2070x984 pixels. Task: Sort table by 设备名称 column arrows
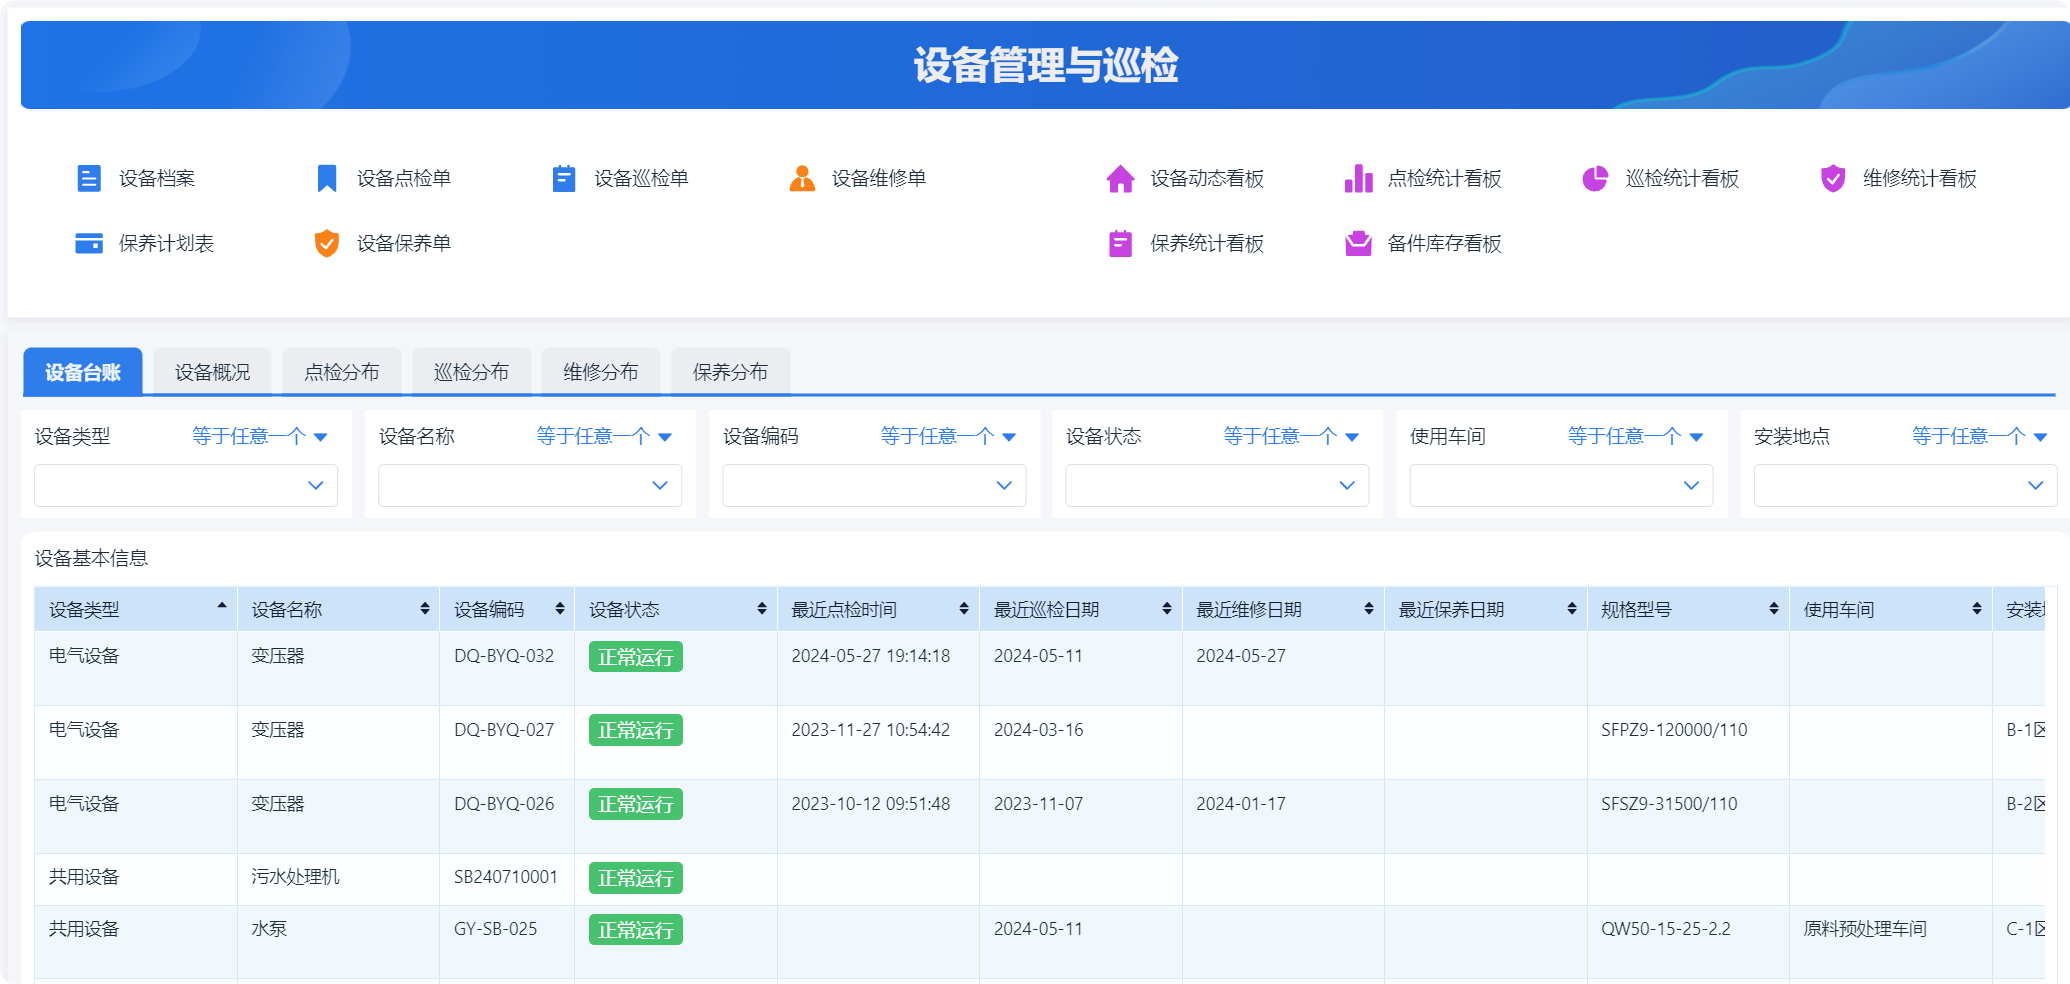pyautogui.click(x=425, y=609)
